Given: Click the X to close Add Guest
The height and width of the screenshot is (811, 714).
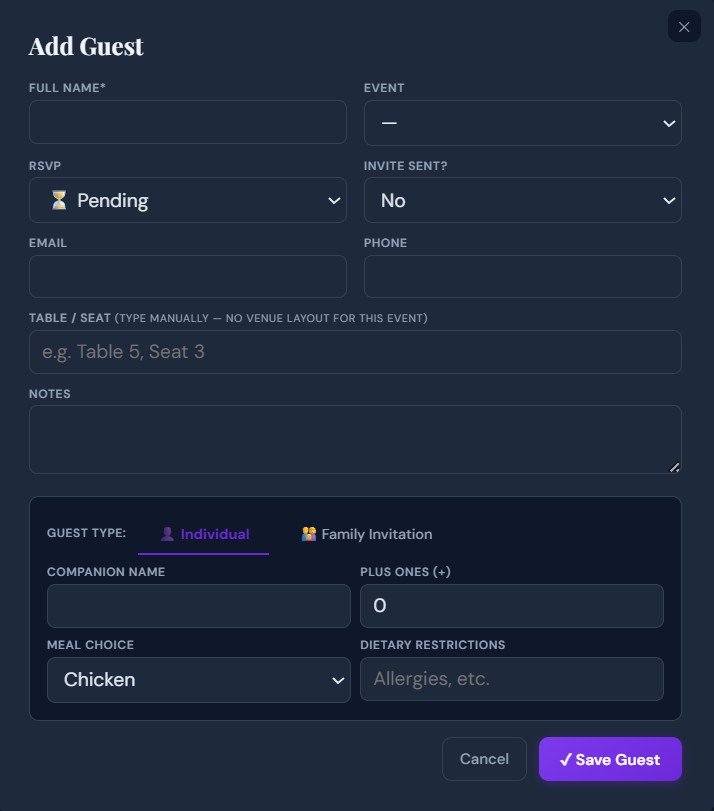Looking at the screenshot, I should (684, 26).
